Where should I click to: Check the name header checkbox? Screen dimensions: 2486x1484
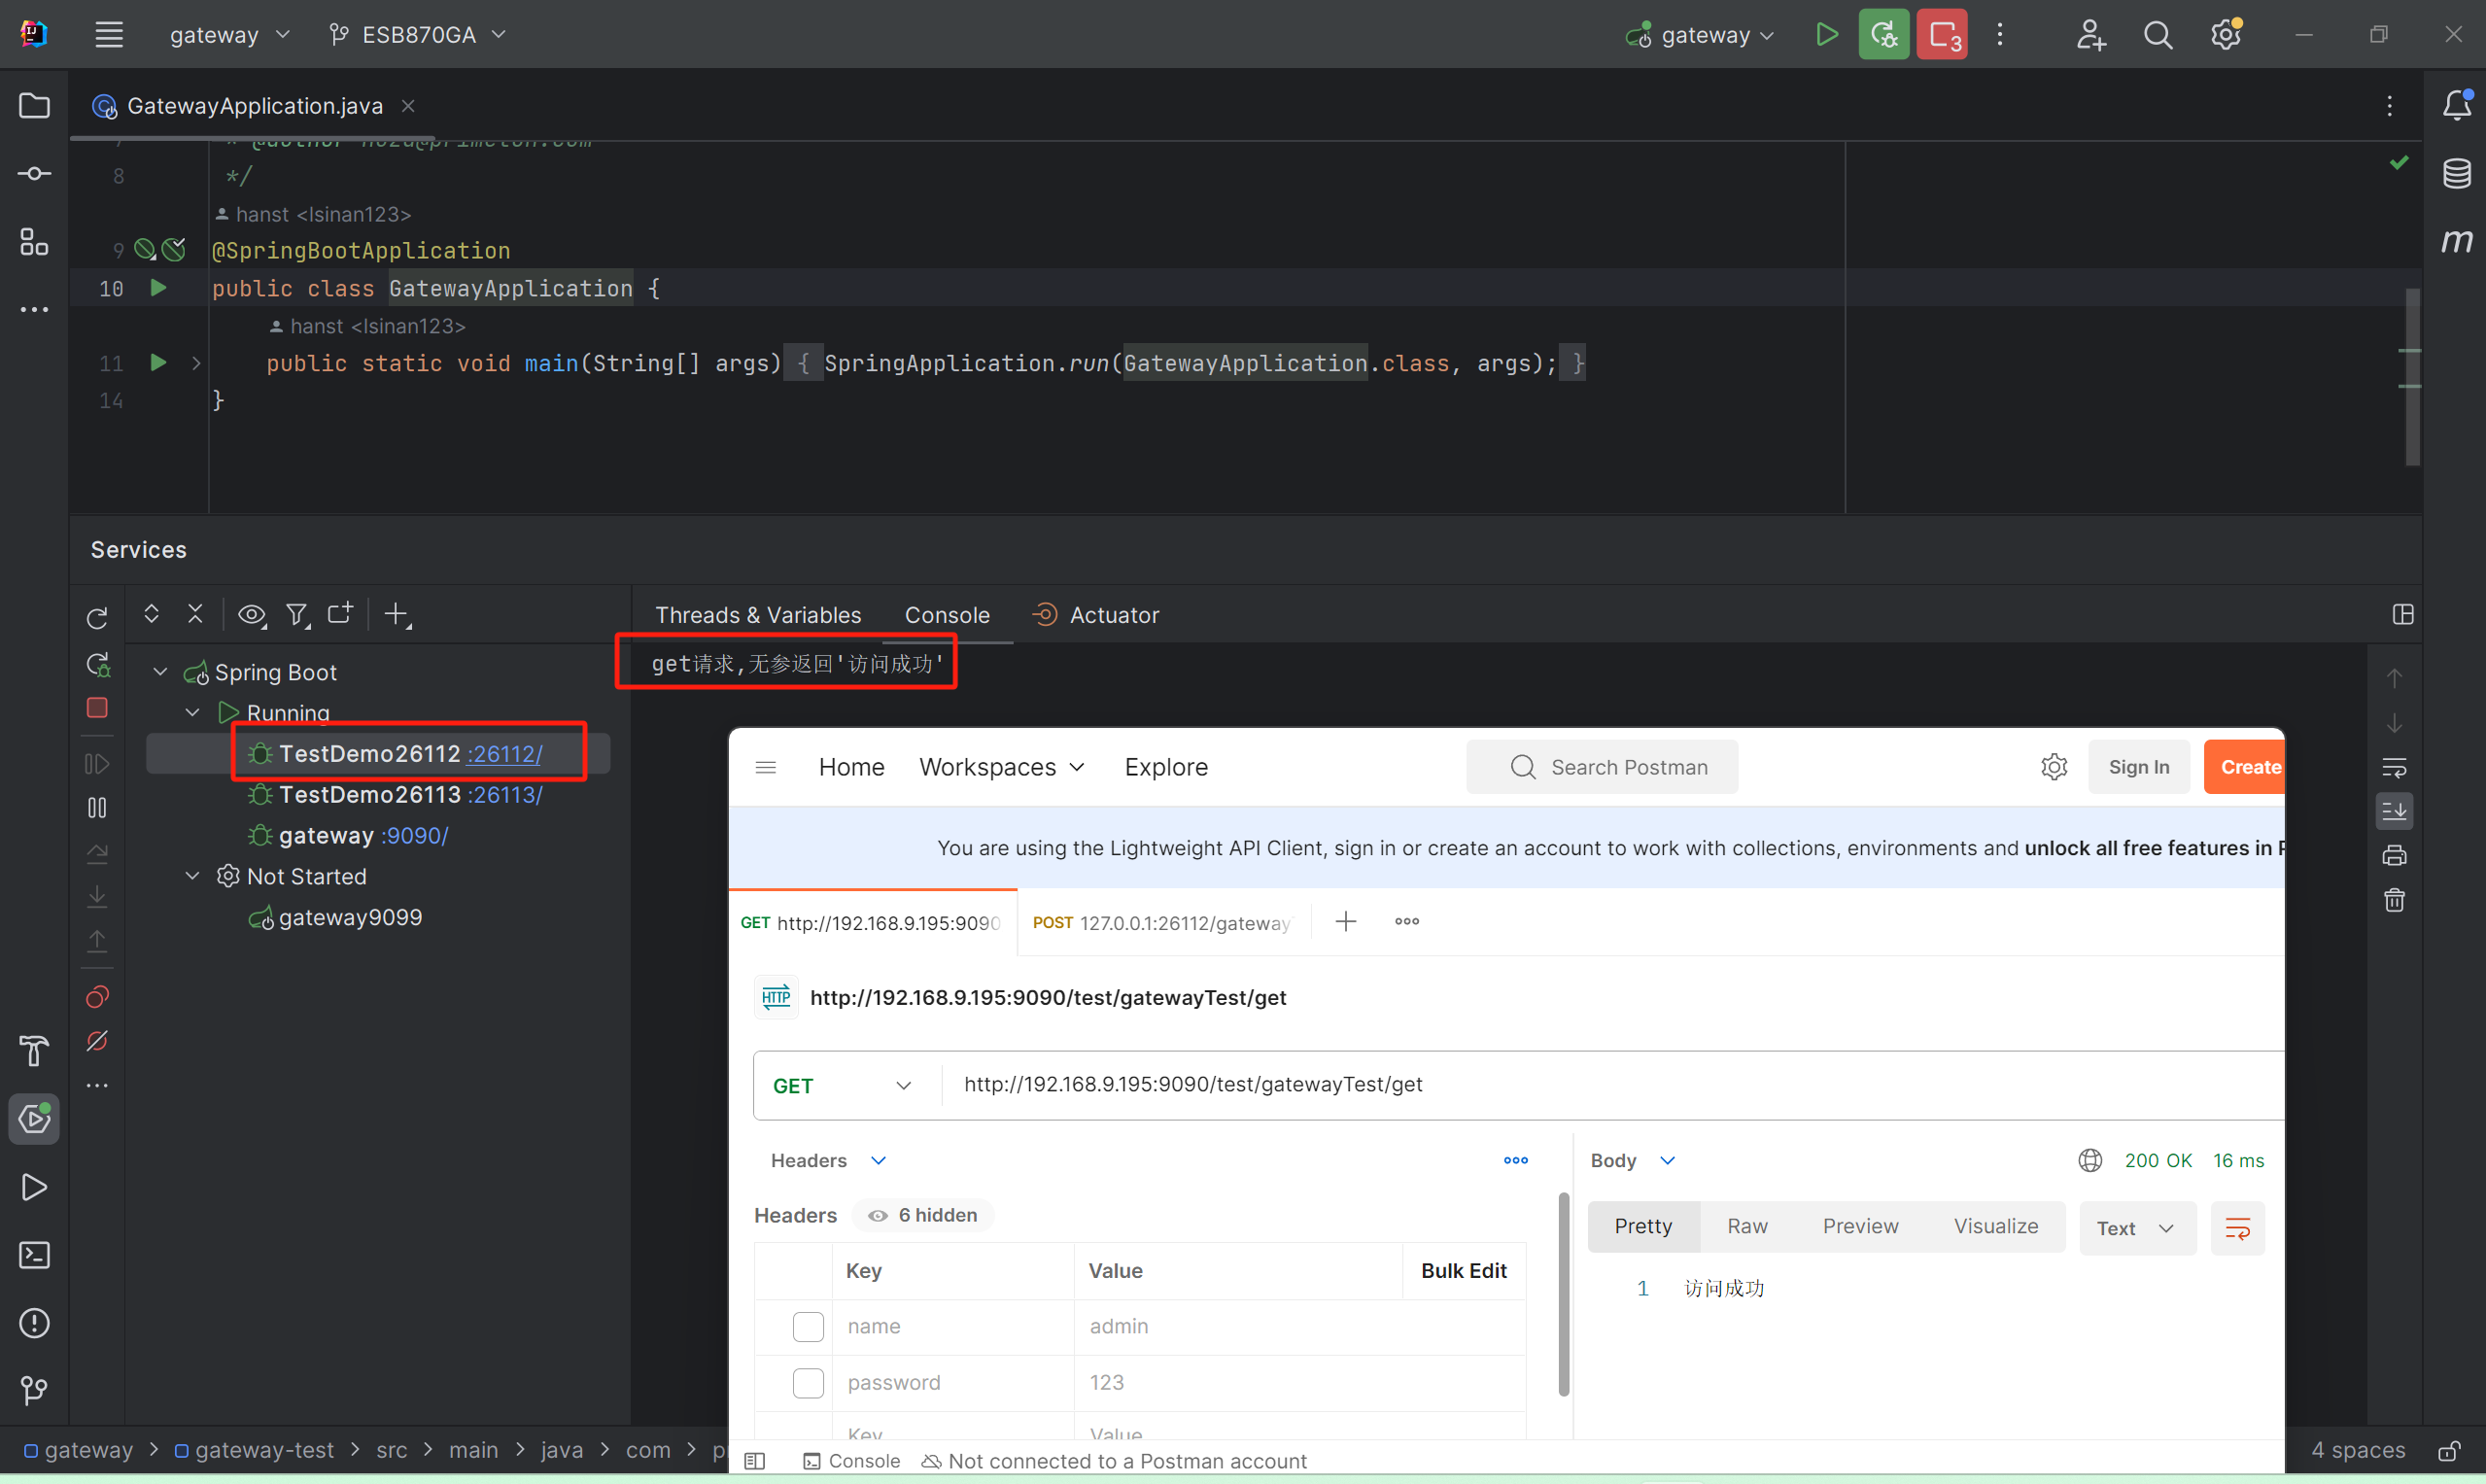pyautogui.click(x=807, y=1326)
